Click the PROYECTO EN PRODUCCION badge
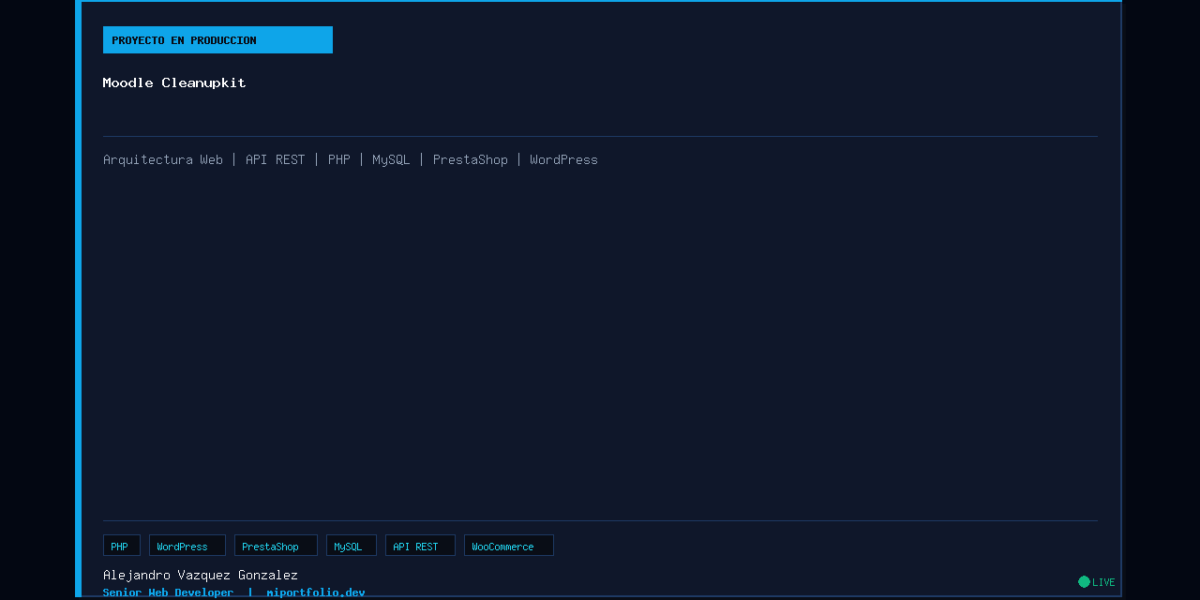This screenshot has height=600, width=1200. [x=218, y=40]
